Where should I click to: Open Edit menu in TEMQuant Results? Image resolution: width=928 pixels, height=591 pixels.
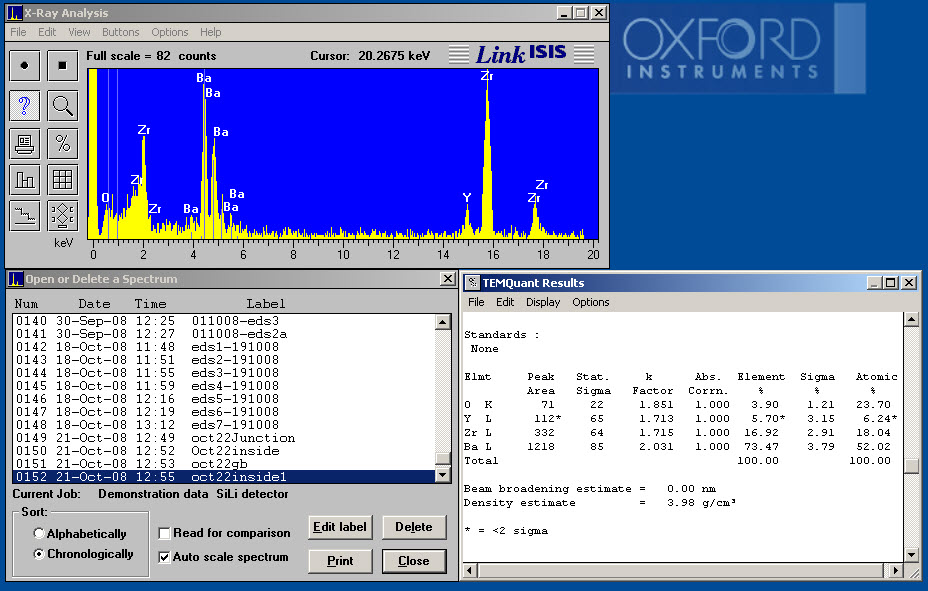pyautogui.click(x=505, y=302)
